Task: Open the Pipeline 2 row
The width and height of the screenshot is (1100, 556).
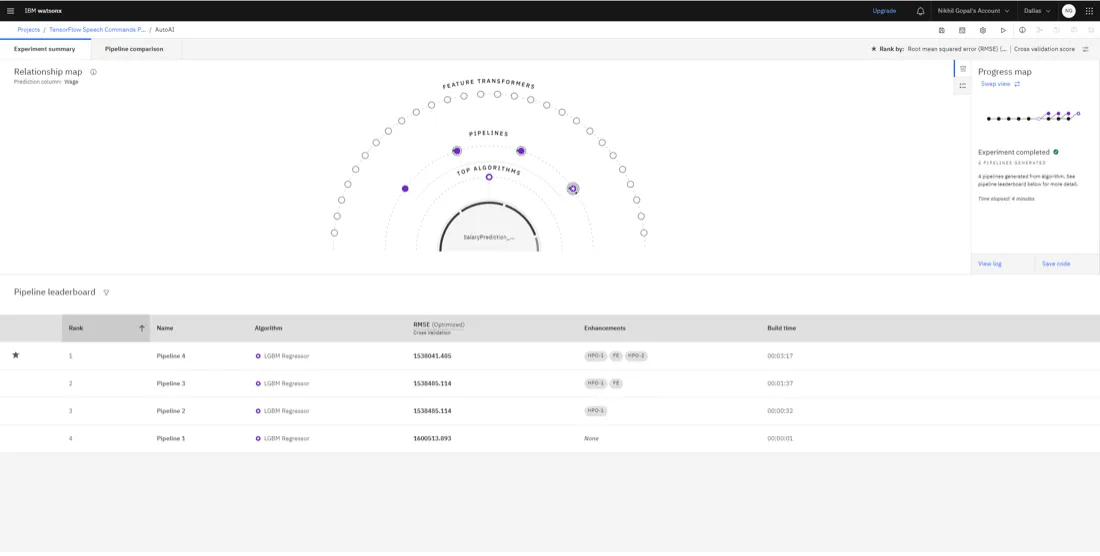Action: [x=550, y=411]
